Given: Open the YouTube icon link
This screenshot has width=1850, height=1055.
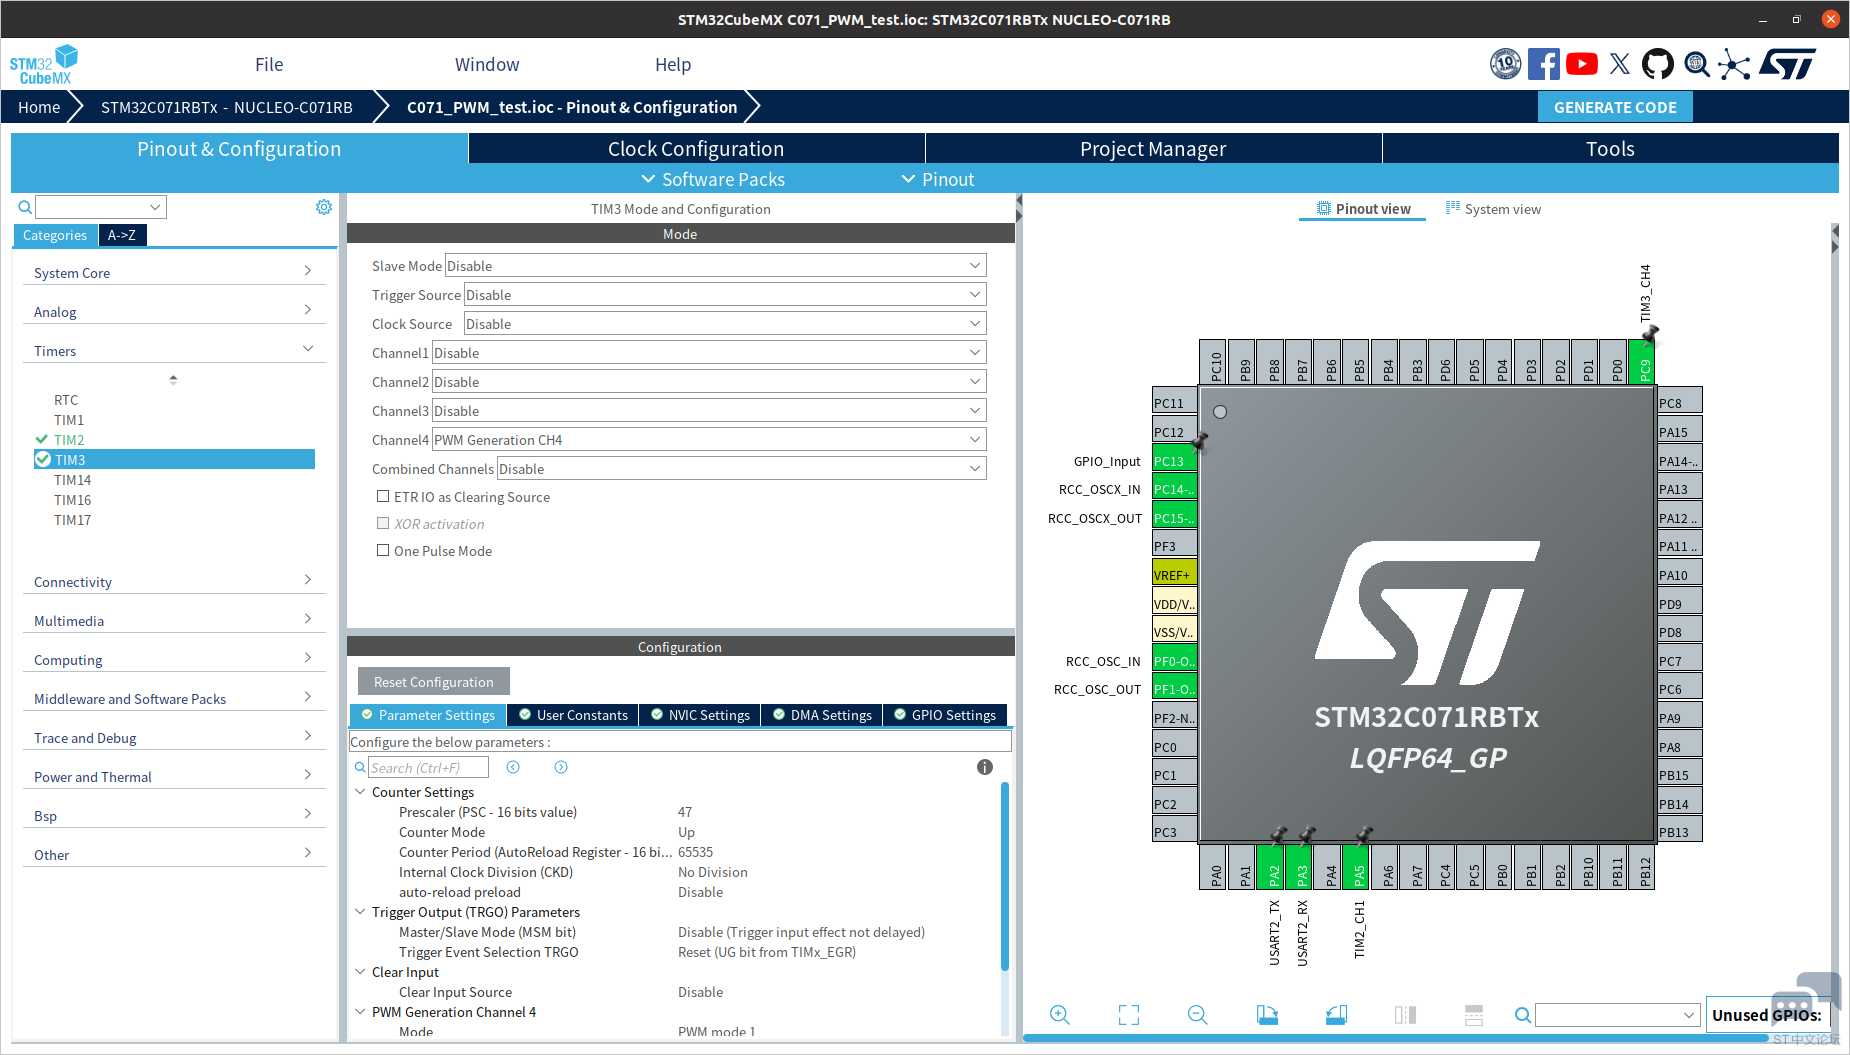Looking at the screenshot, I should point(1582,64).
